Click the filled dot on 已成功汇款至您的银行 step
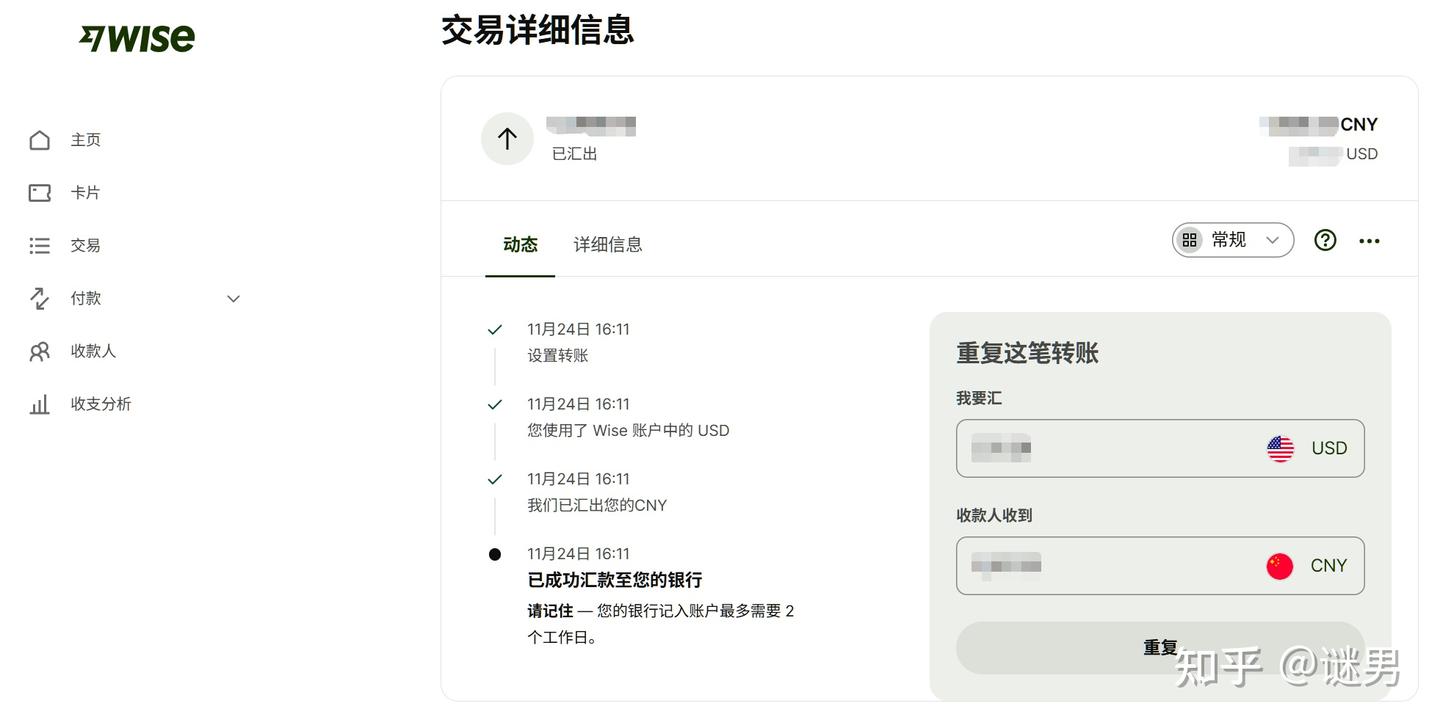The height and width of the screenshot is (728, 1440). tap(494, 553)
